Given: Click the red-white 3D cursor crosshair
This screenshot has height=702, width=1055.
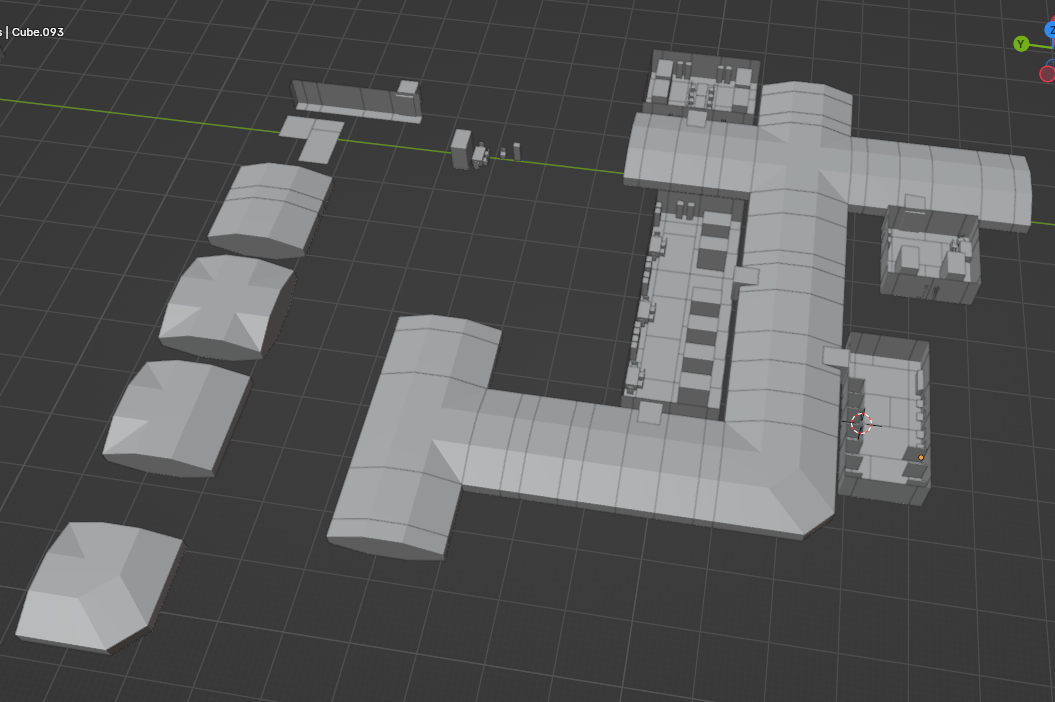Looking at the screenshot, I should pyautogui.click(x=861, y=423).
